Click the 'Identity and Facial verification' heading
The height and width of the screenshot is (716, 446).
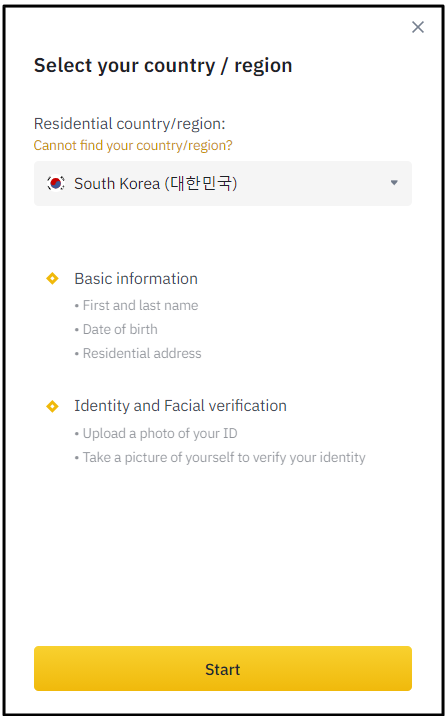180,405
